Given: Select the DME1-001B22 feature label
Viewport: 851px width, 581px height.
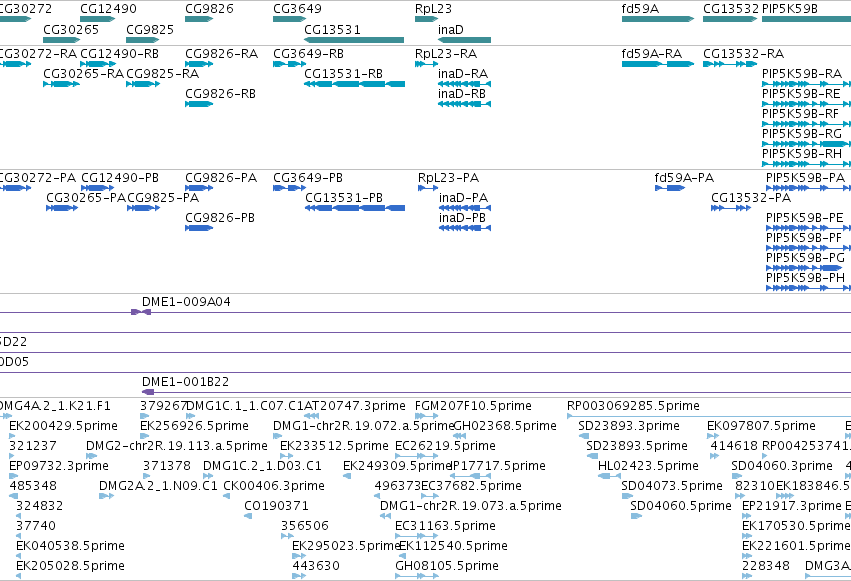Looking at the screenshot, I should click(186, 381).
